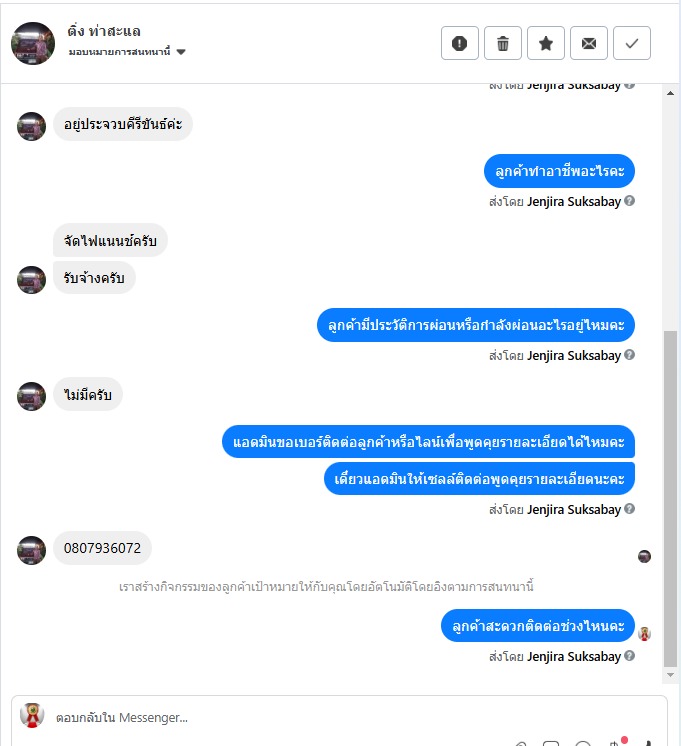
Task: Click info icon under installment history question
Action: pos(629,354)
